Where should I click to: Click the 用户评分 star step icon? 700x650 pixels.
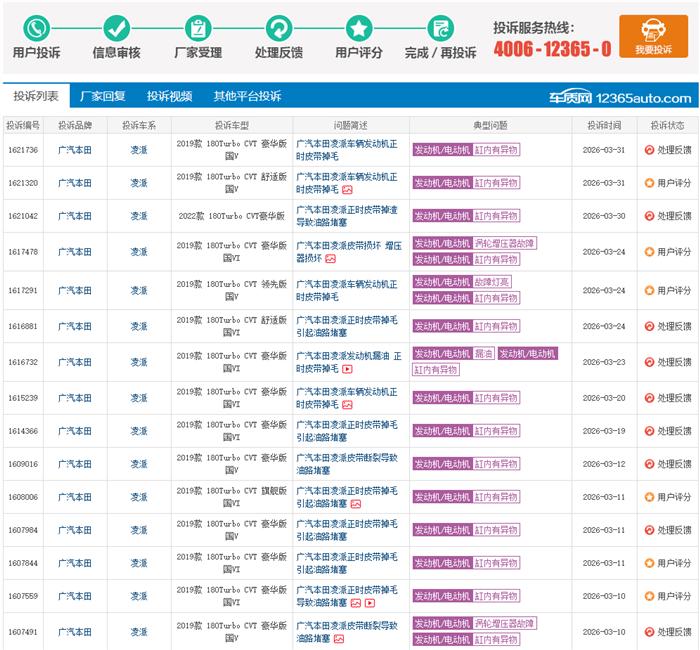[x=358, y=28]
